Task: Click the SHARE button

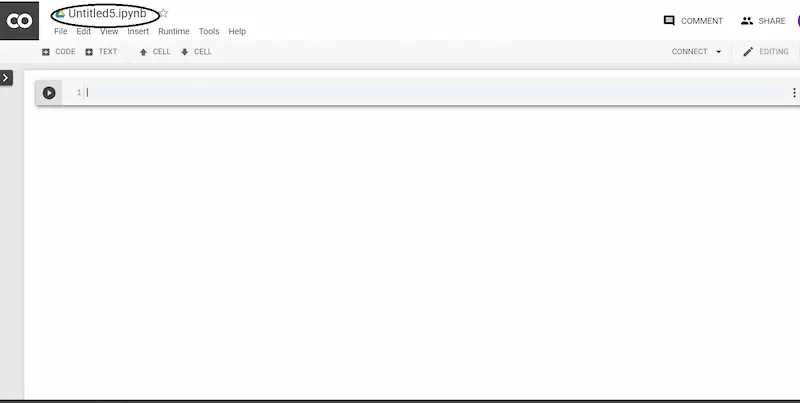Action: tap(763, 21)
